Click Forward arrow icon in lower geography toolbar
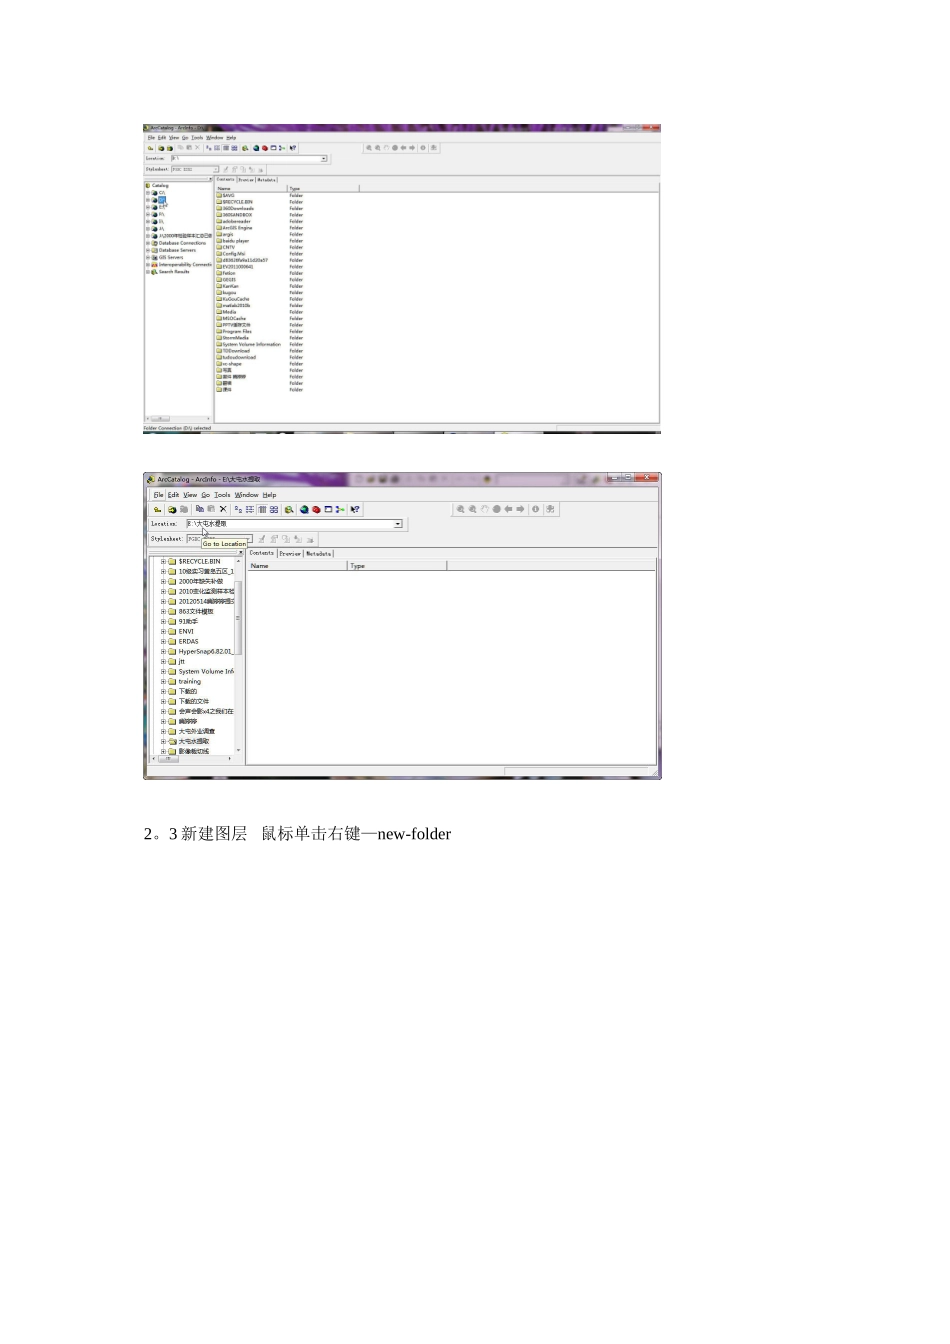This screenshot has width=950, height=1344. 520,509
